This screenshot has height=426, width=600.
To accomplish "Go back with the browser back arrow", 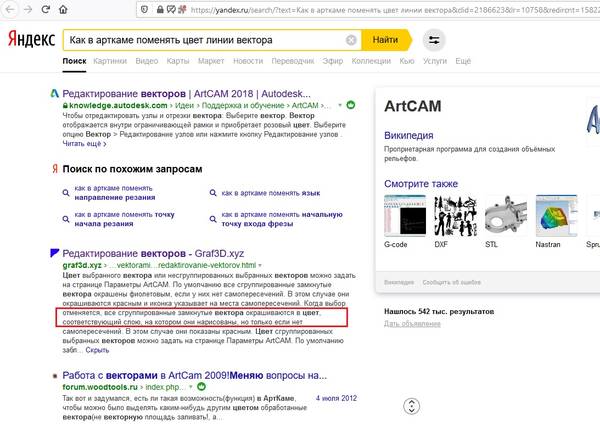I will (10, 9).
